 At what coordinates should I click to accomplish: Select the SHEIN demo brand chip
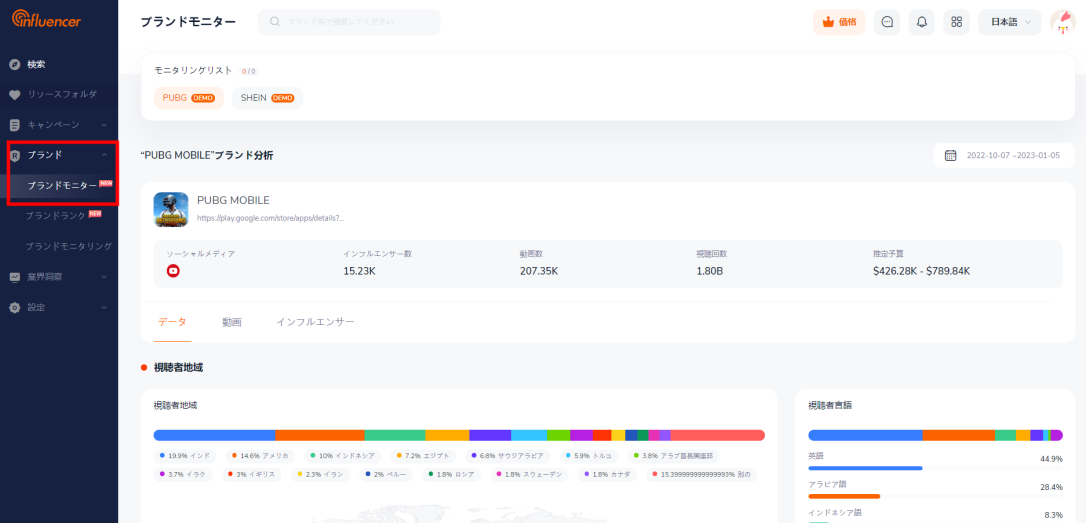click(x=267, y=98)
